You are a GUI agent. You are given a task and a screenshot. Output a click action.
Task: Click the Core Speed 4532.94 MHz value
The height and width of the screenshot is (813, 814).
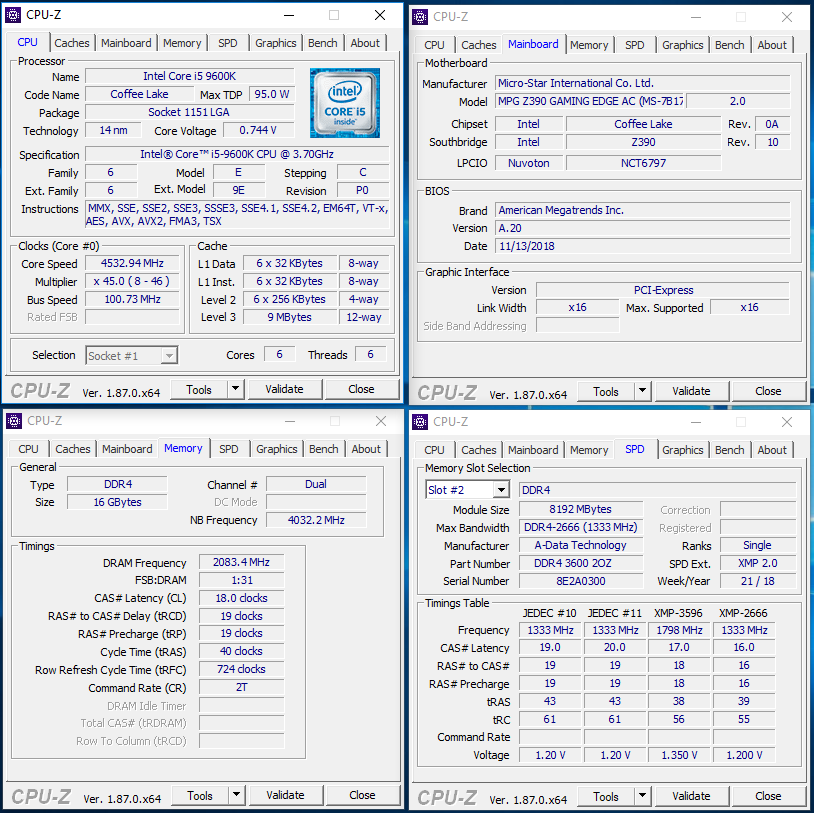pyautogui.click(x=132, y=263)
